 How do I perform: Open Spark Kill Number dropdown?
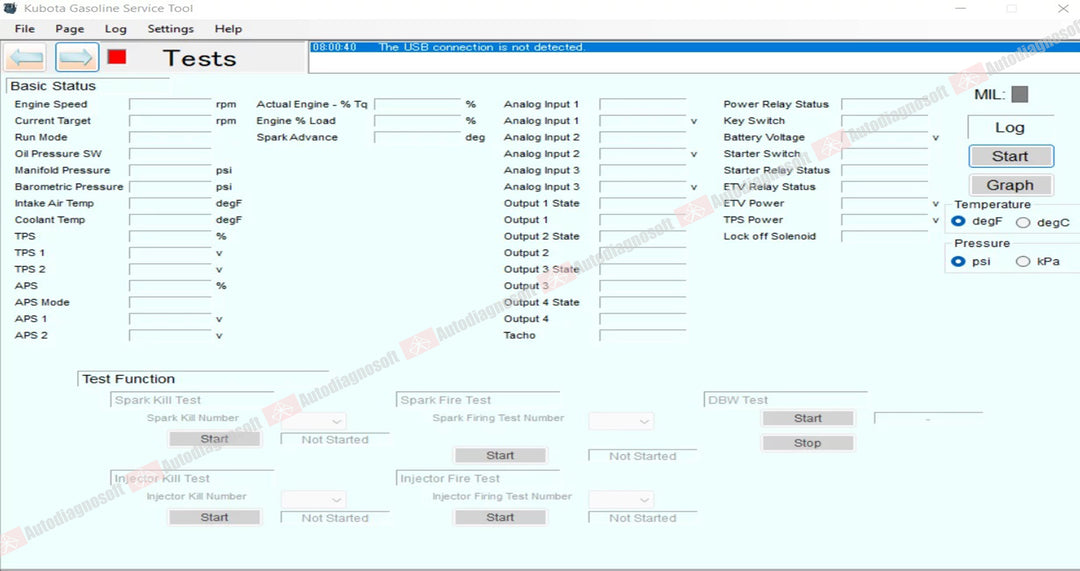[x=314, y=421]
